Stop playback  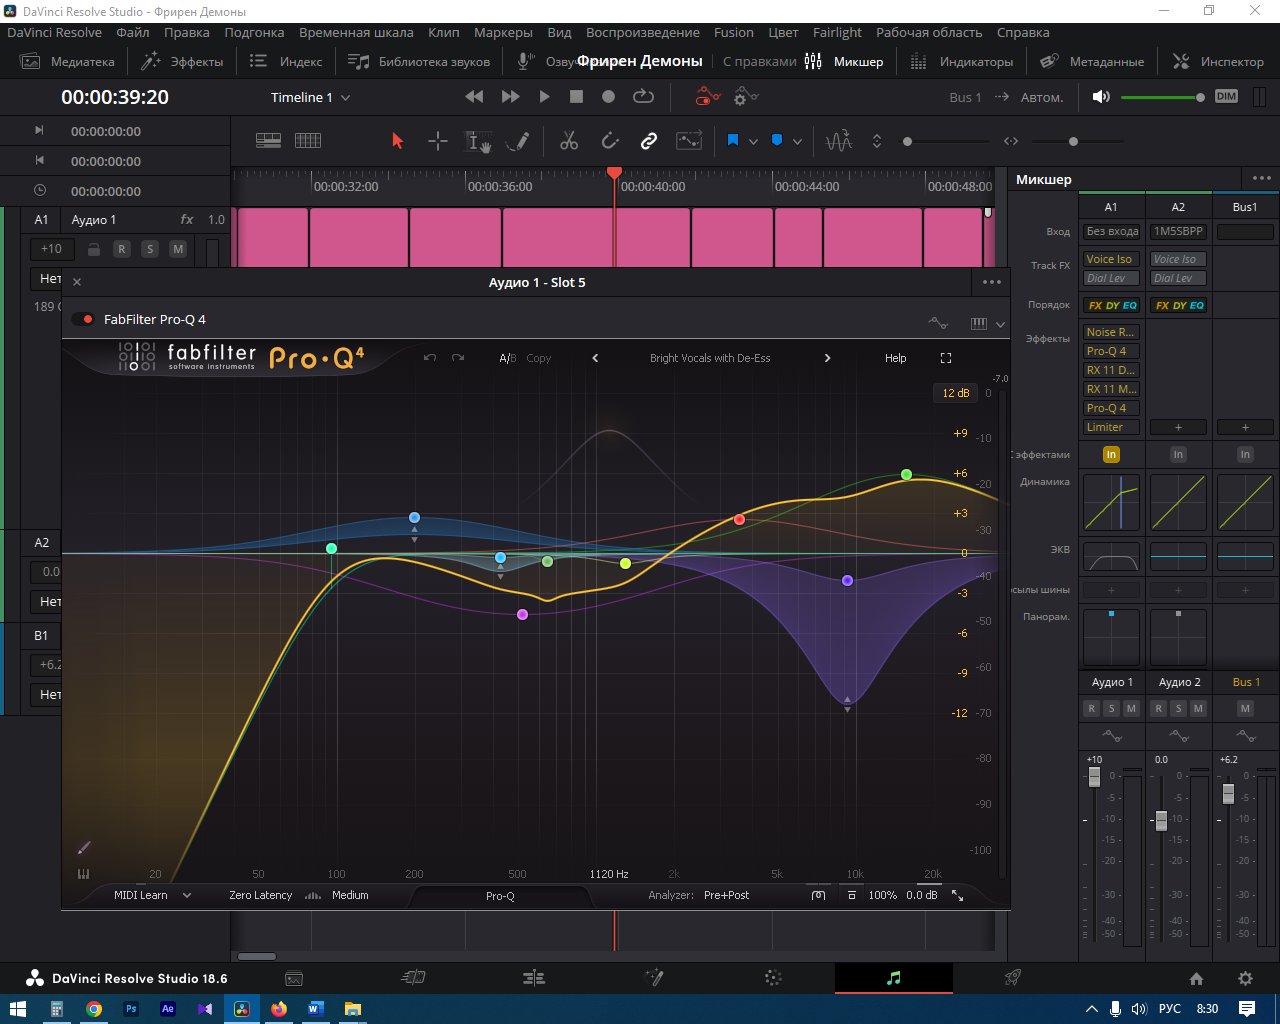(x=576, y=97)
